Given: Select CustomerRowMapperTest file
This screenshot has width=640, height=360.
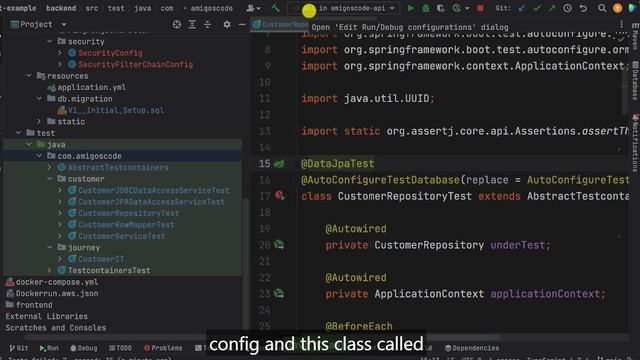Looking at the screenshot, I should [x=126, y=224].
